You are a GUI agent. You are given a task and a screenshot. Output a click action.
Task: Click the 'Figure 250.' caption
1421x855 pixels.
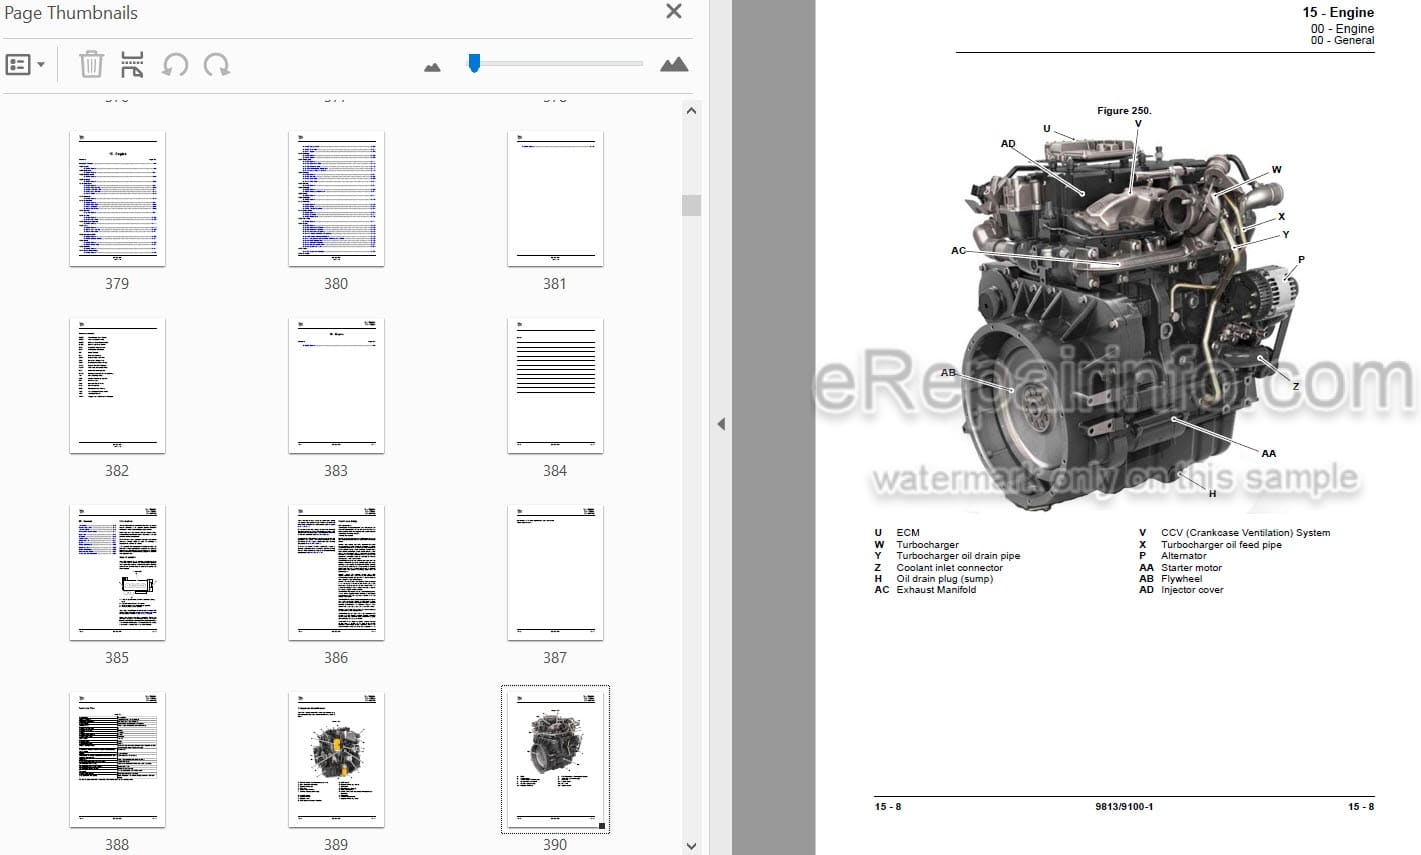pos(1124,110)
